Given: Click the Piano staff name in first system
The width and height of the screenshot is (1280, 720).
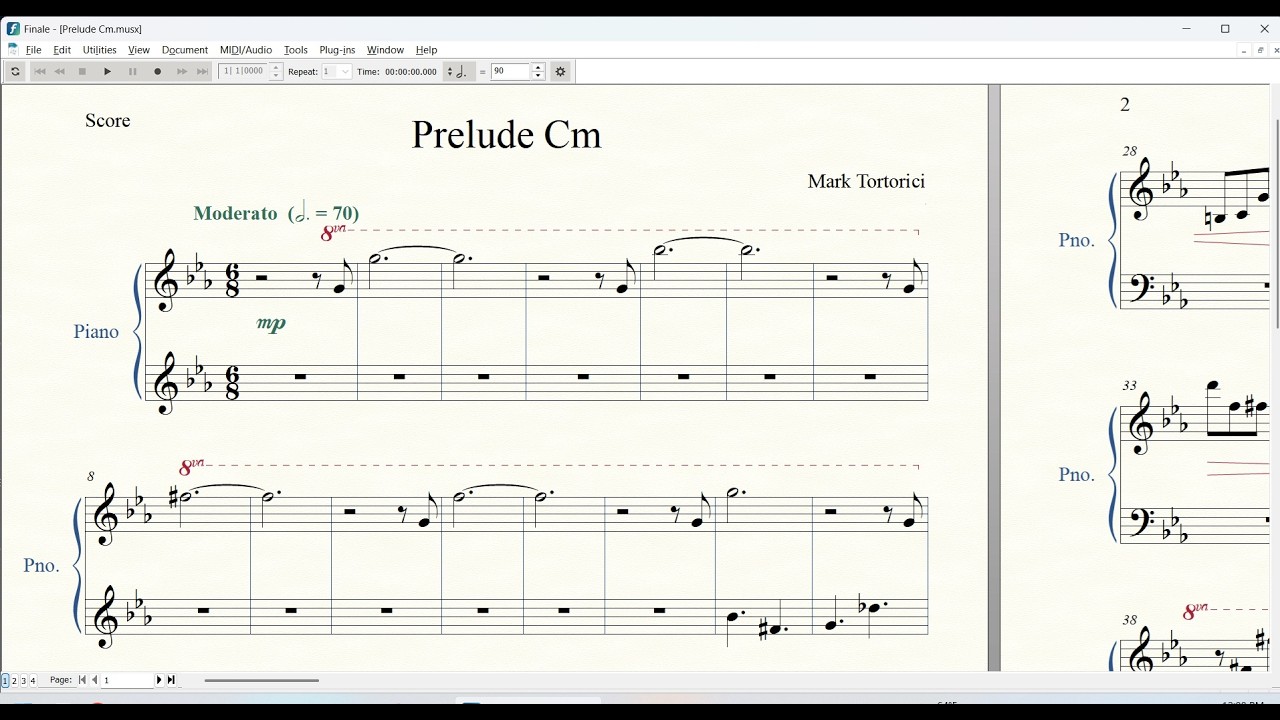Looking at the screenshot, I should [x=96, y=332].
